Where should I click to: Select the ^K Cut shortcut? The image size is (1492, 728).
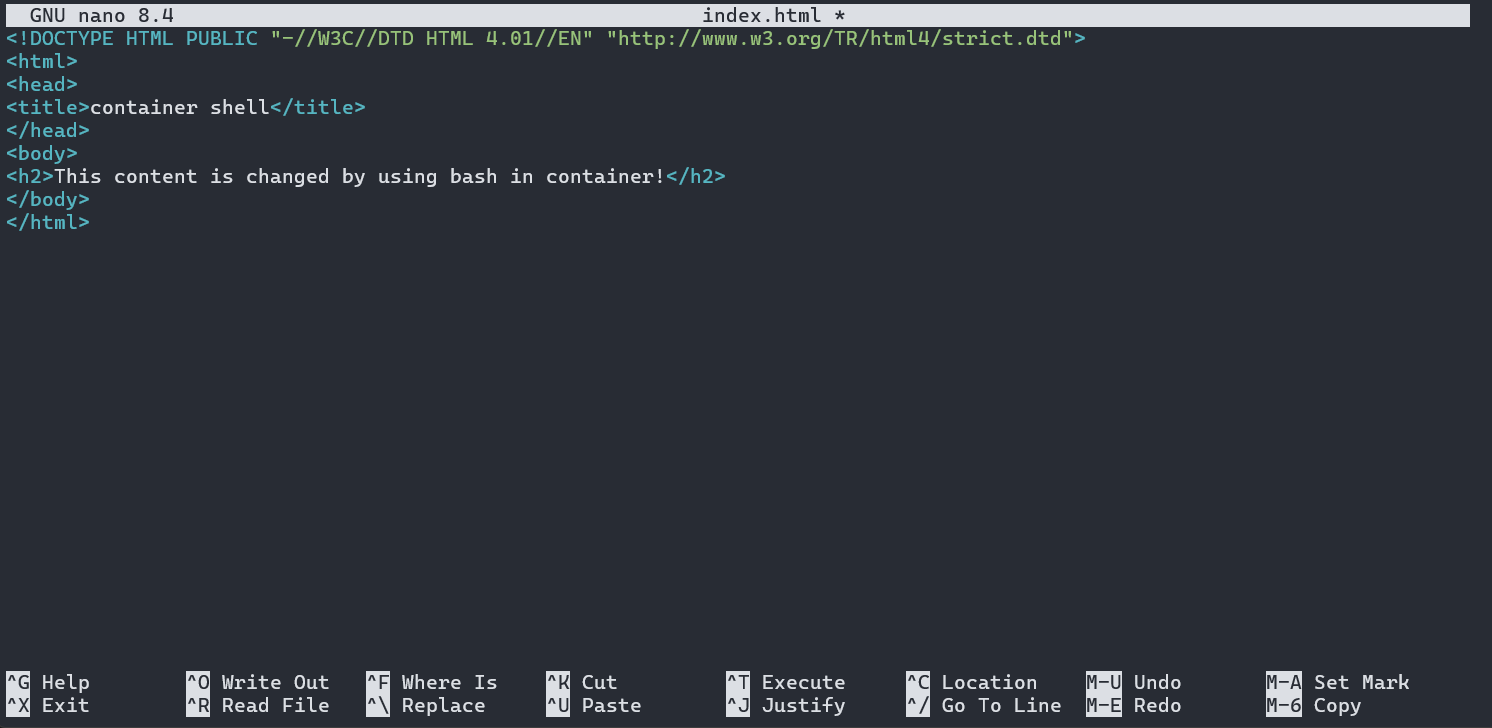(x=582, y=682)
